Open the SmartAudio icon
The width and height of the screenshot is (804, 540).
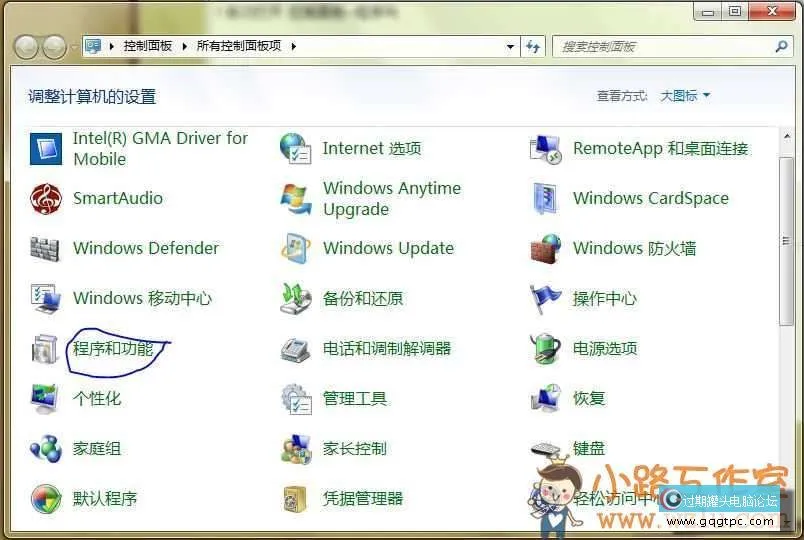coord(46,198)
